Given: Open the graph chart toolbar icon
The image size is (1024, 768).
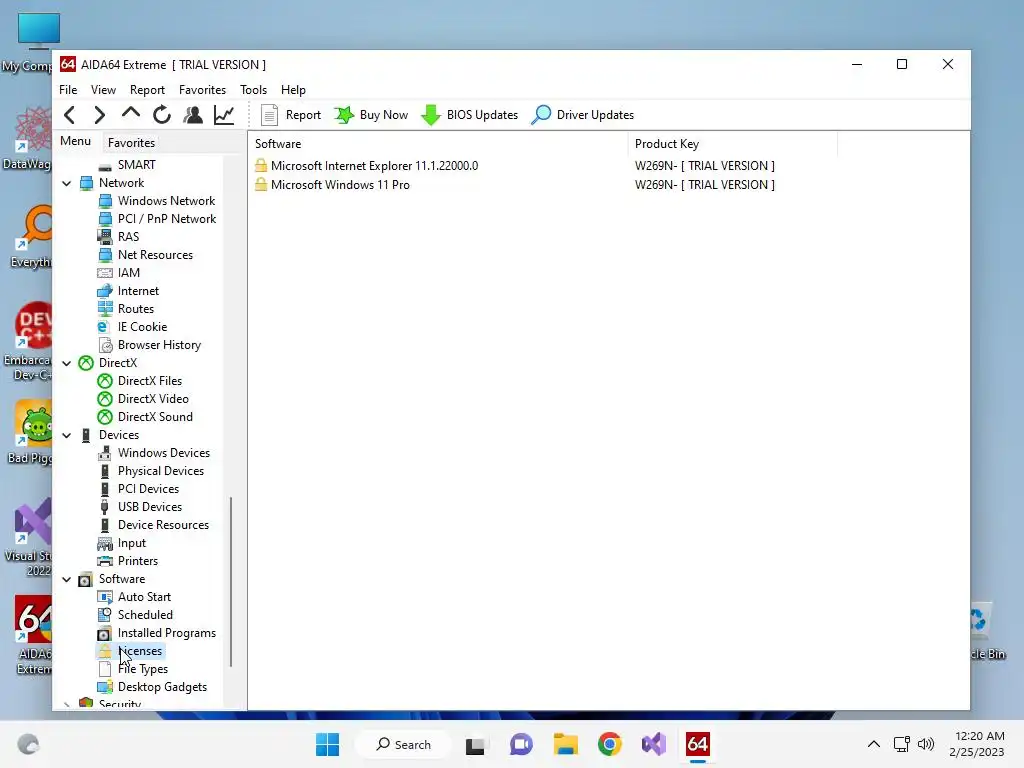Looking at the screenshot, I should (224, 115).
